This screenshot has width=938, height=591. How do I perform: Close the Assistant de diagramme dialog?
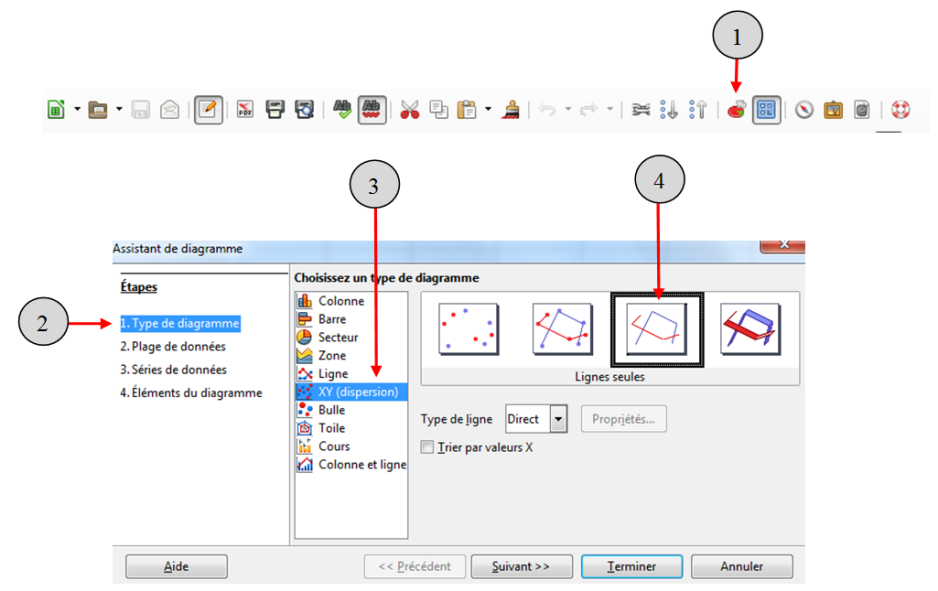click(782, 245)
